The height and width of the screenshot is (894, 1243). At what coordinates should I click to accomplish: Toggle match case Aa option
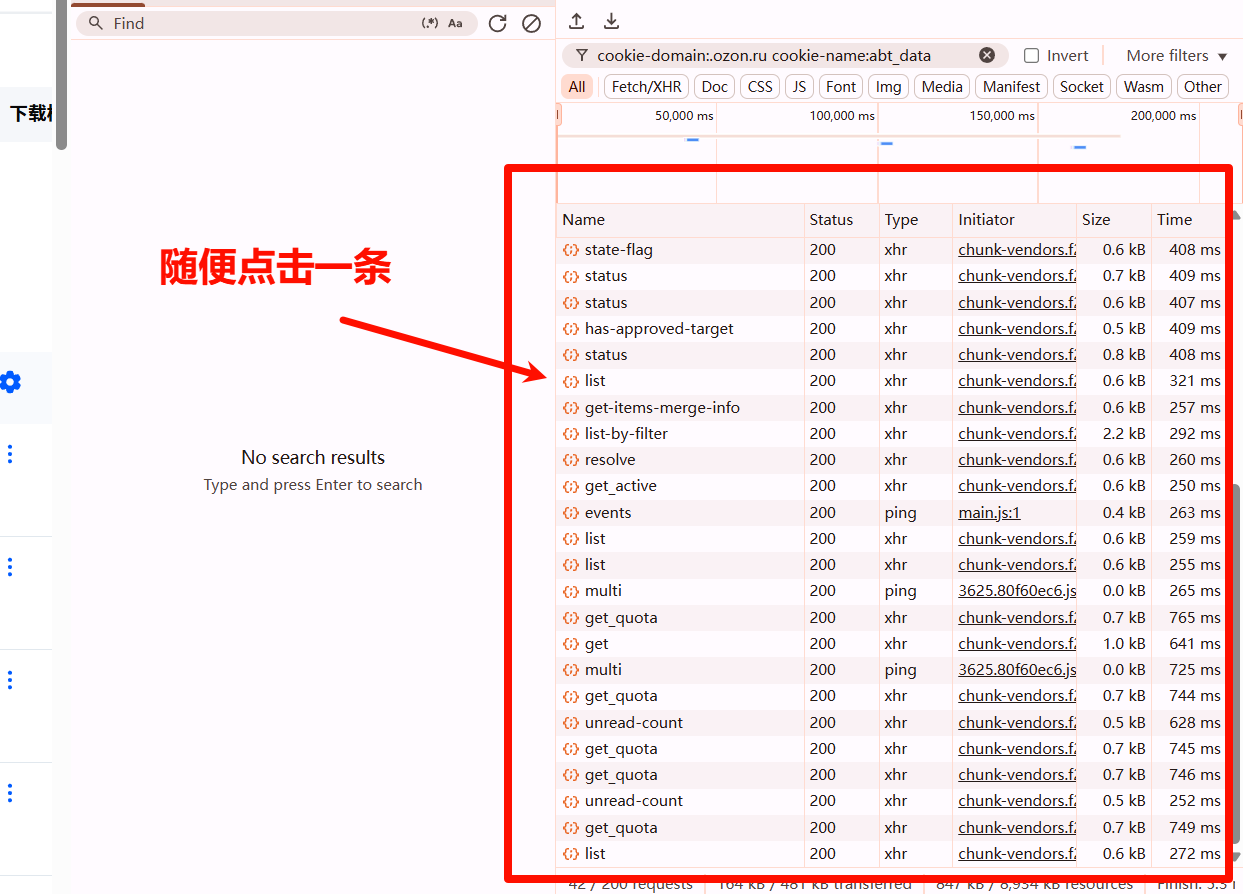point(455,23)
